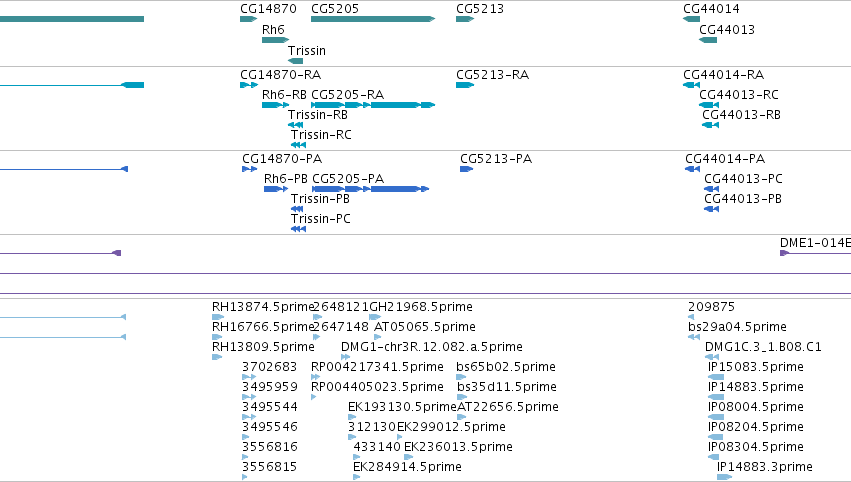Click protein CG44013-PC

(x=743, y=179)
